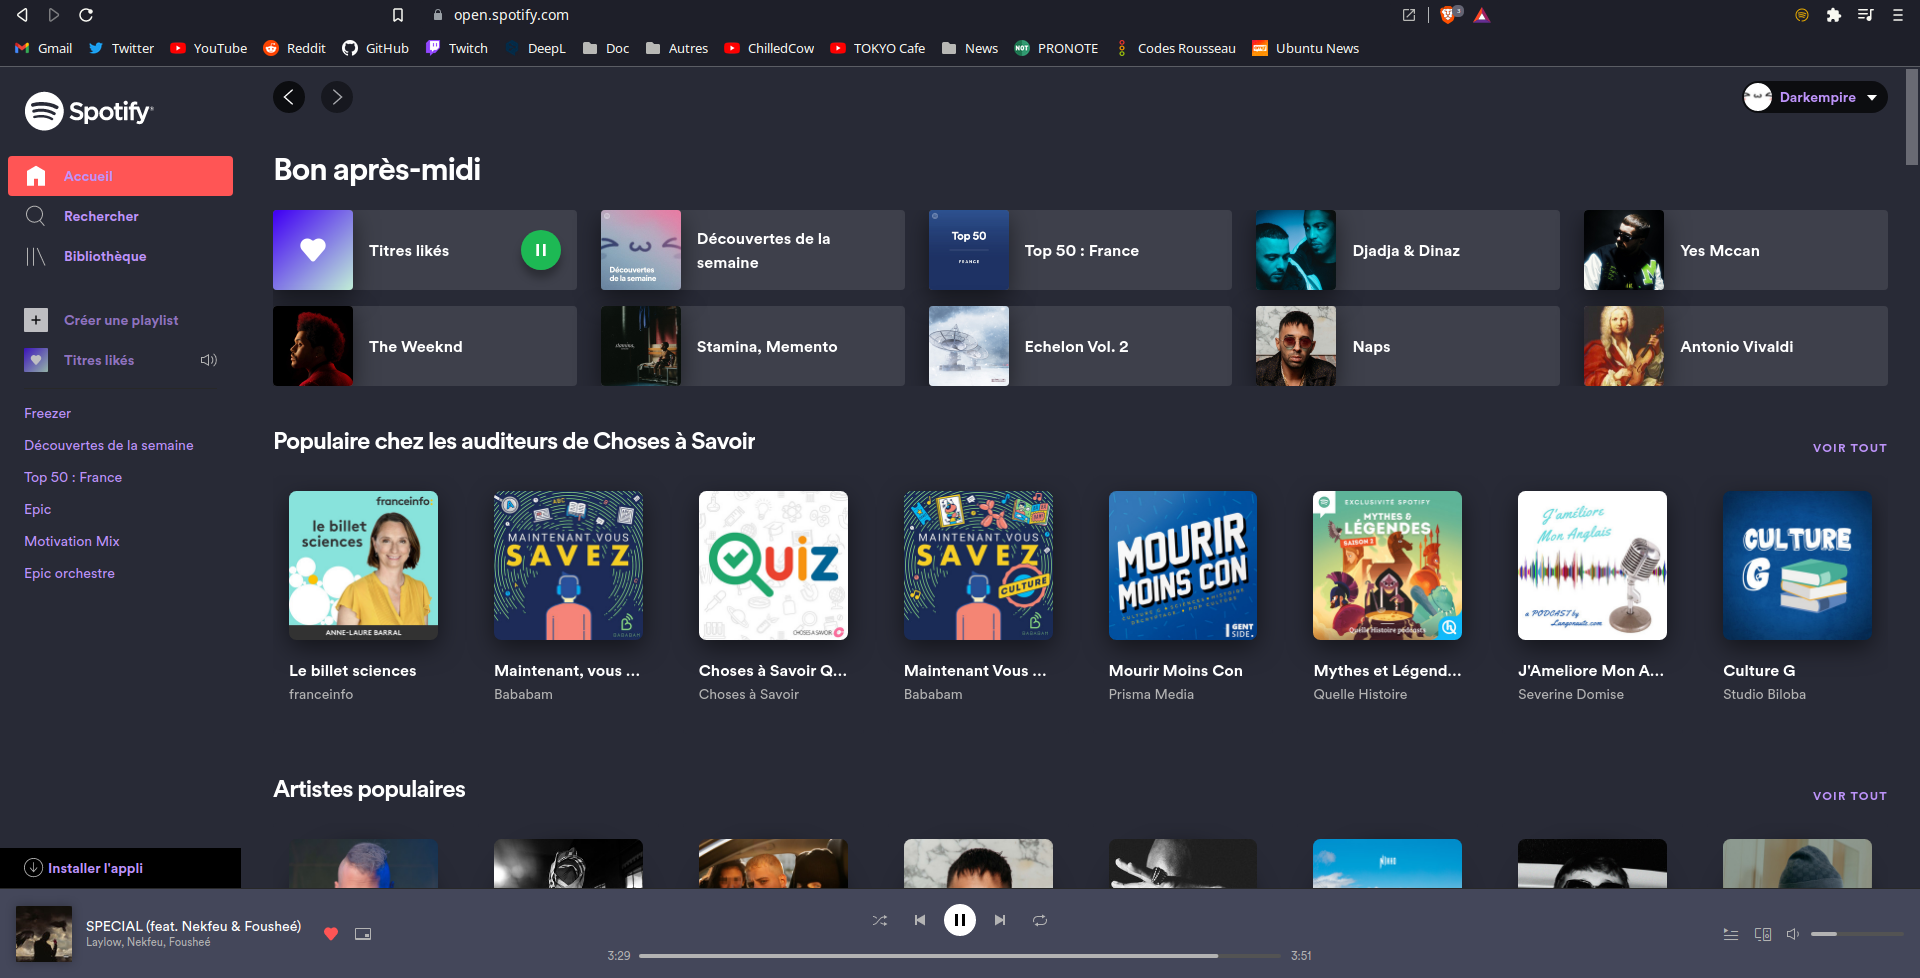Open Choses à Savoir Quiz podcast
This screenshot has width=1920, height=978.
click(x=773, y=600)
